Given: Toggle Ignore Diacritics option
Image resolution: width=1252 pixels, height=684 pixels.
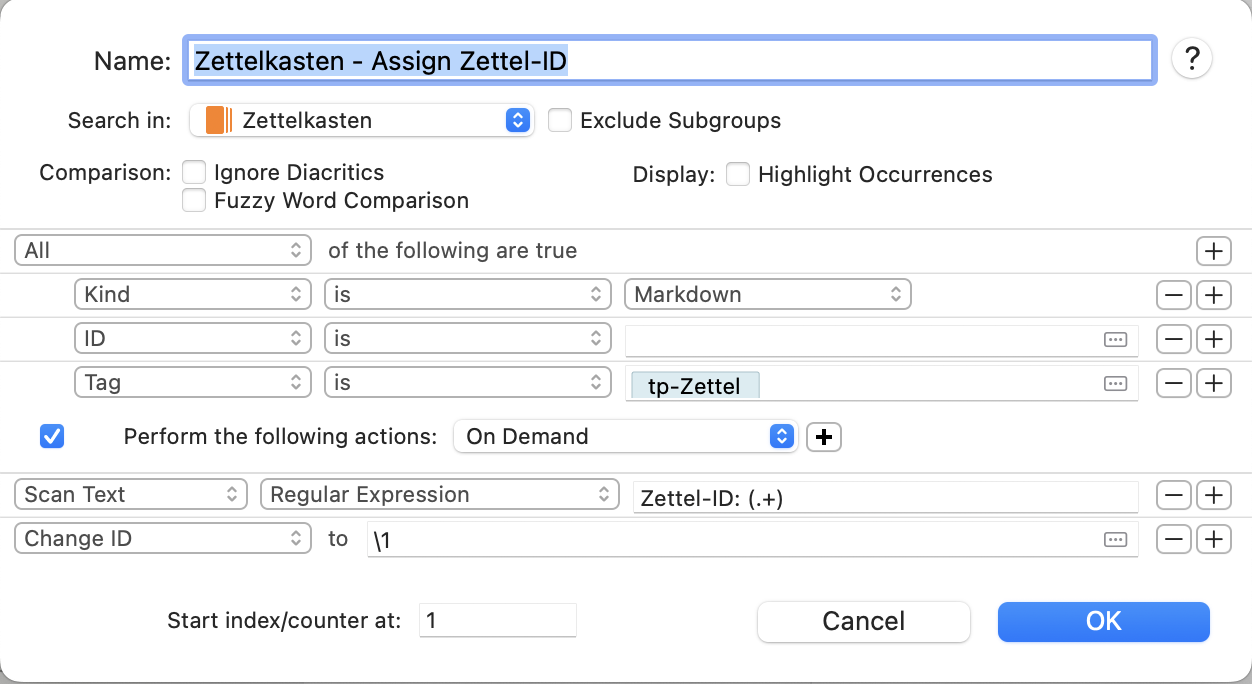Looking at the screenshot, I should point(194,173).
